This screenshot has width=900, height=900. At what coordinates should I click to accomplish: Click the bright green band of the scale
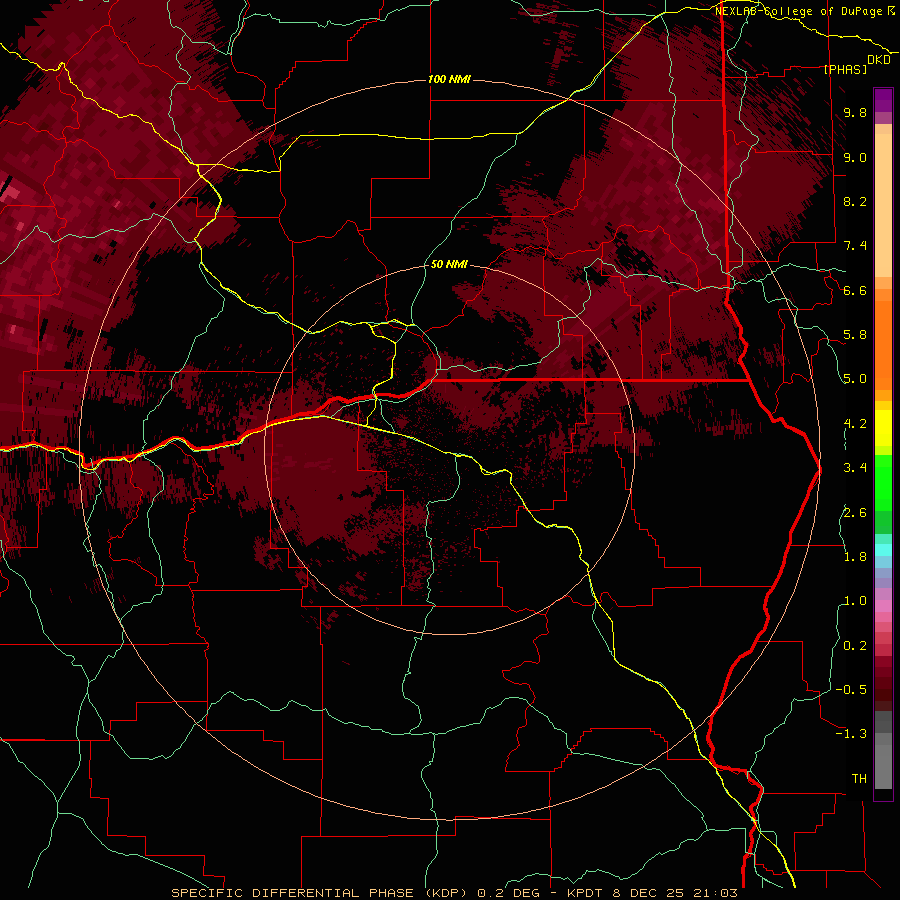[x=883, y=482]
